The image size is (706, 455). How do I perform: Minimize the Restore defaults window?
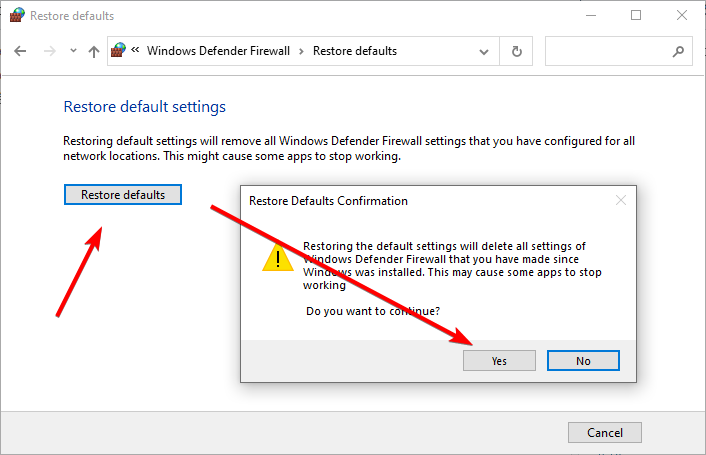click(x=591, y=15)
